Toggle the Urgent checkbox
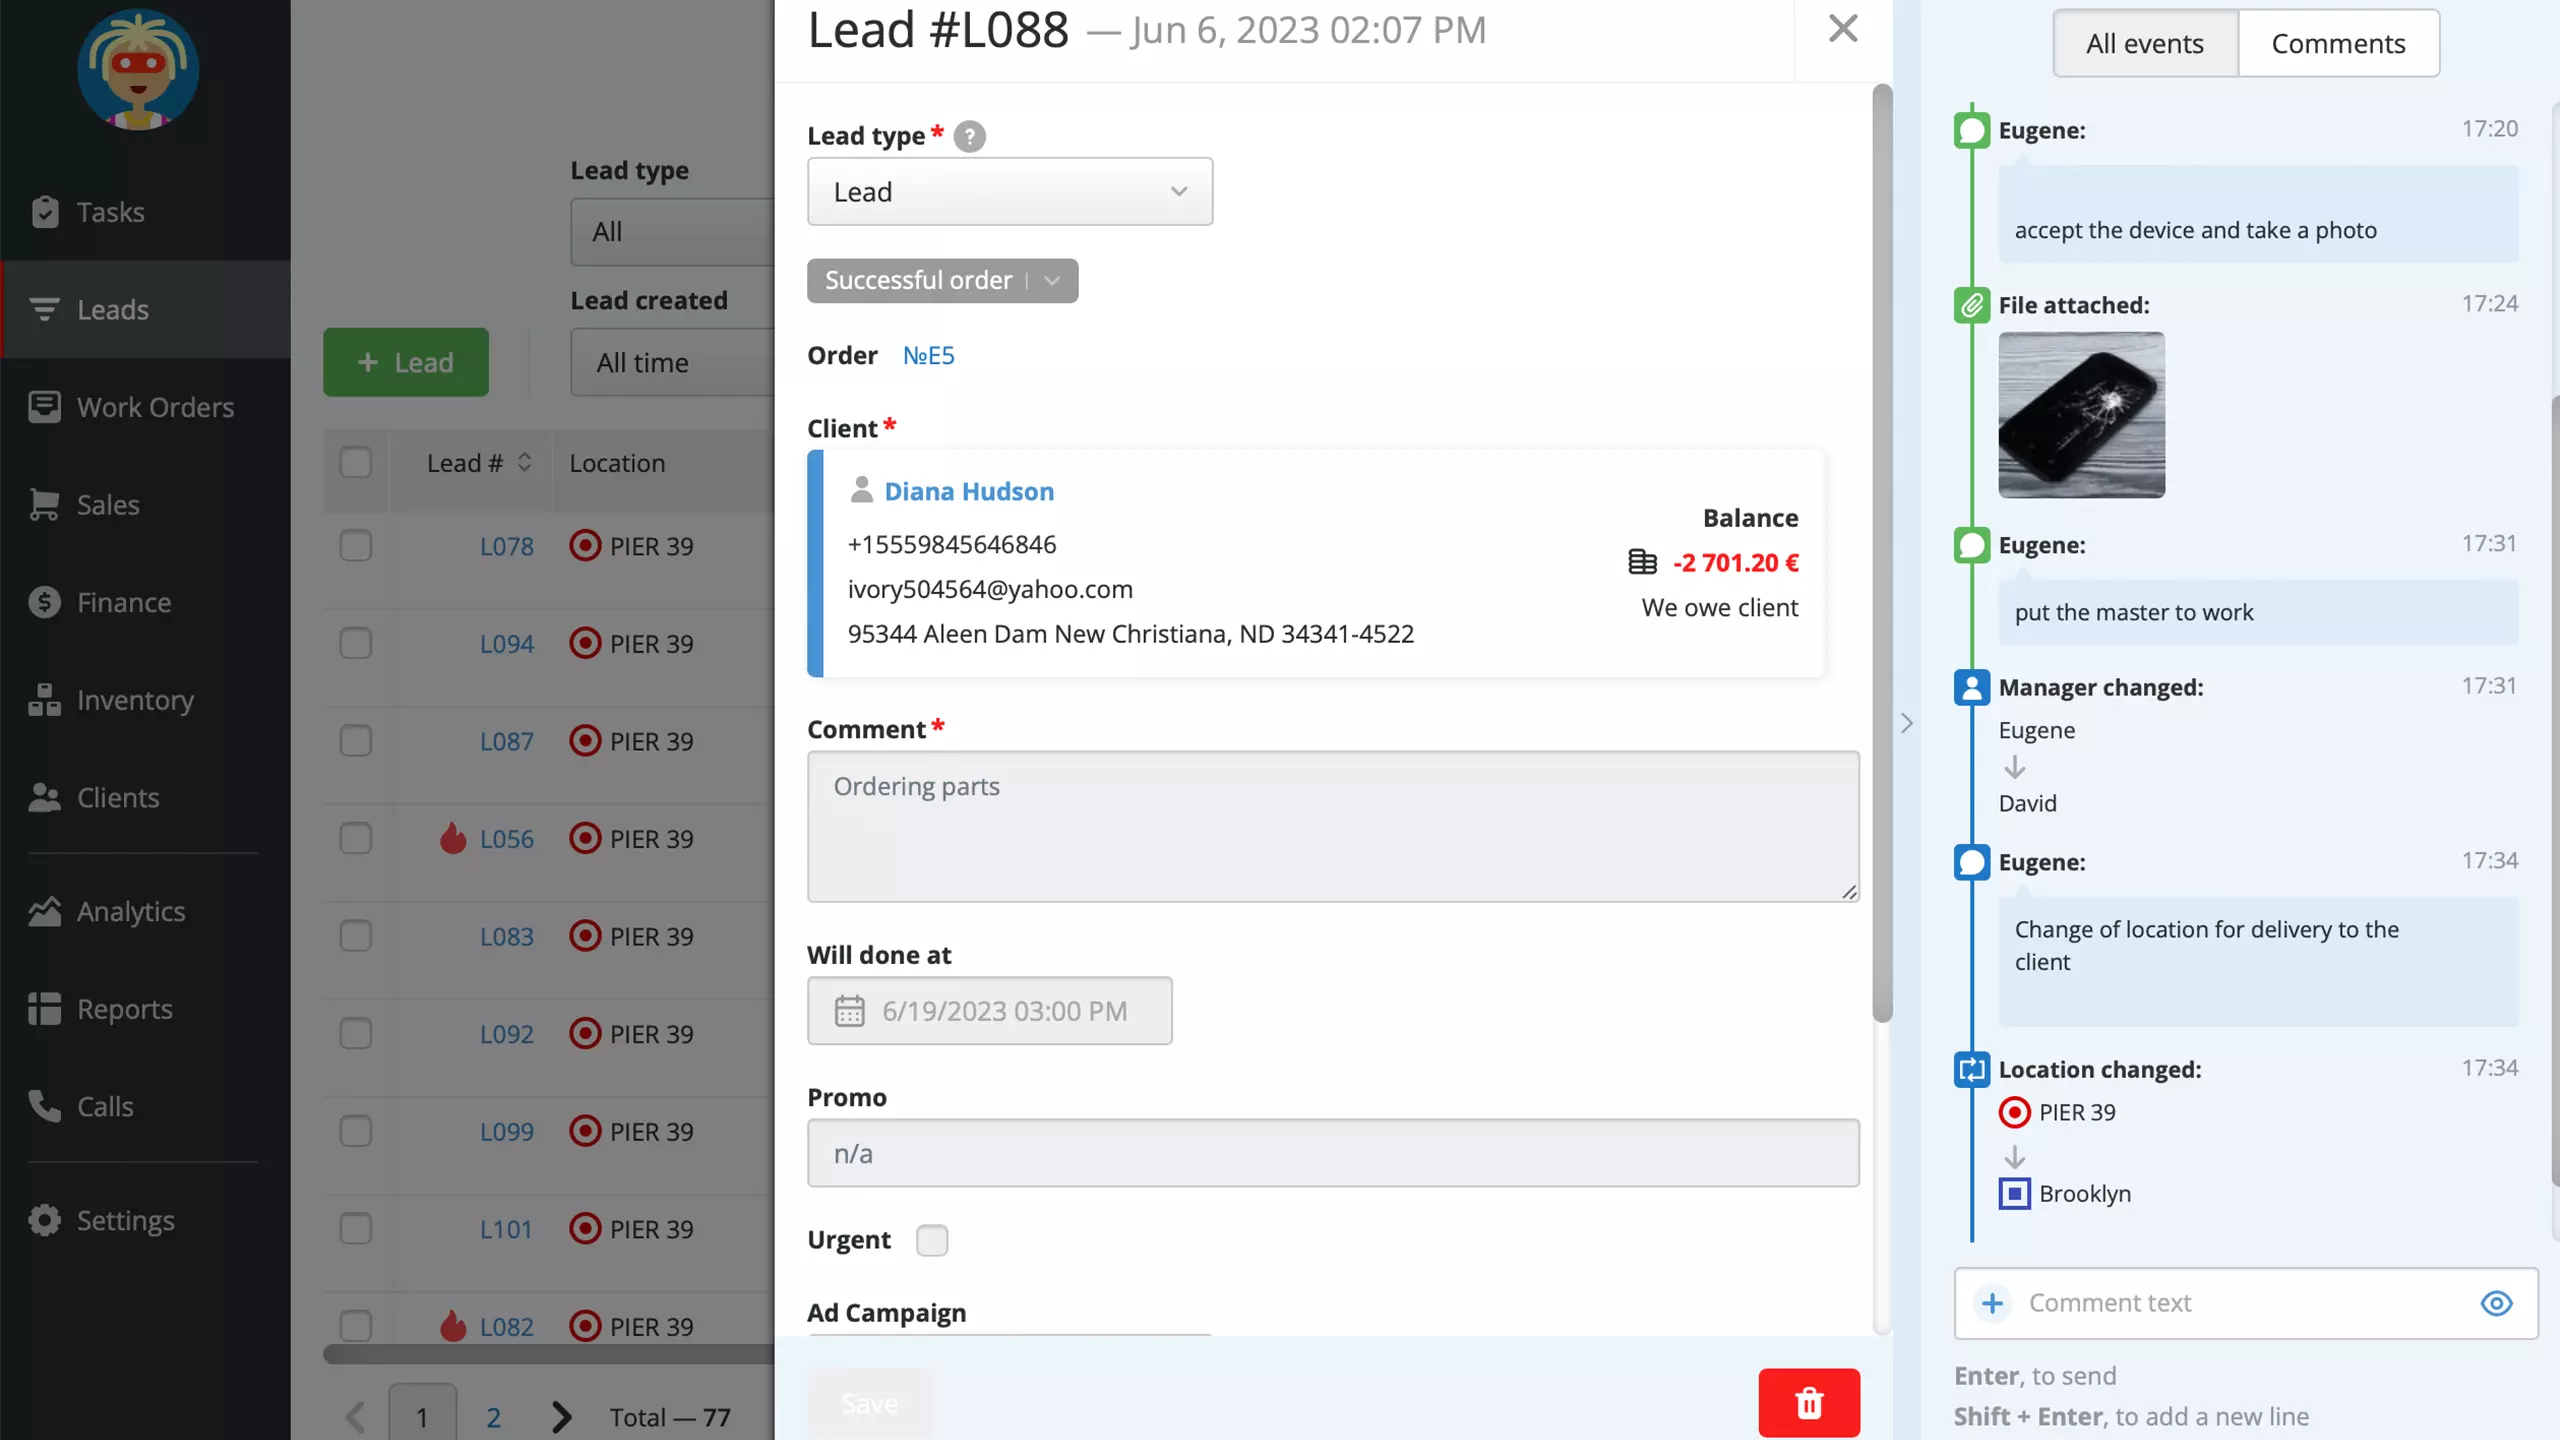This screenshot has height=1440, width=2560. [932, 1240]
